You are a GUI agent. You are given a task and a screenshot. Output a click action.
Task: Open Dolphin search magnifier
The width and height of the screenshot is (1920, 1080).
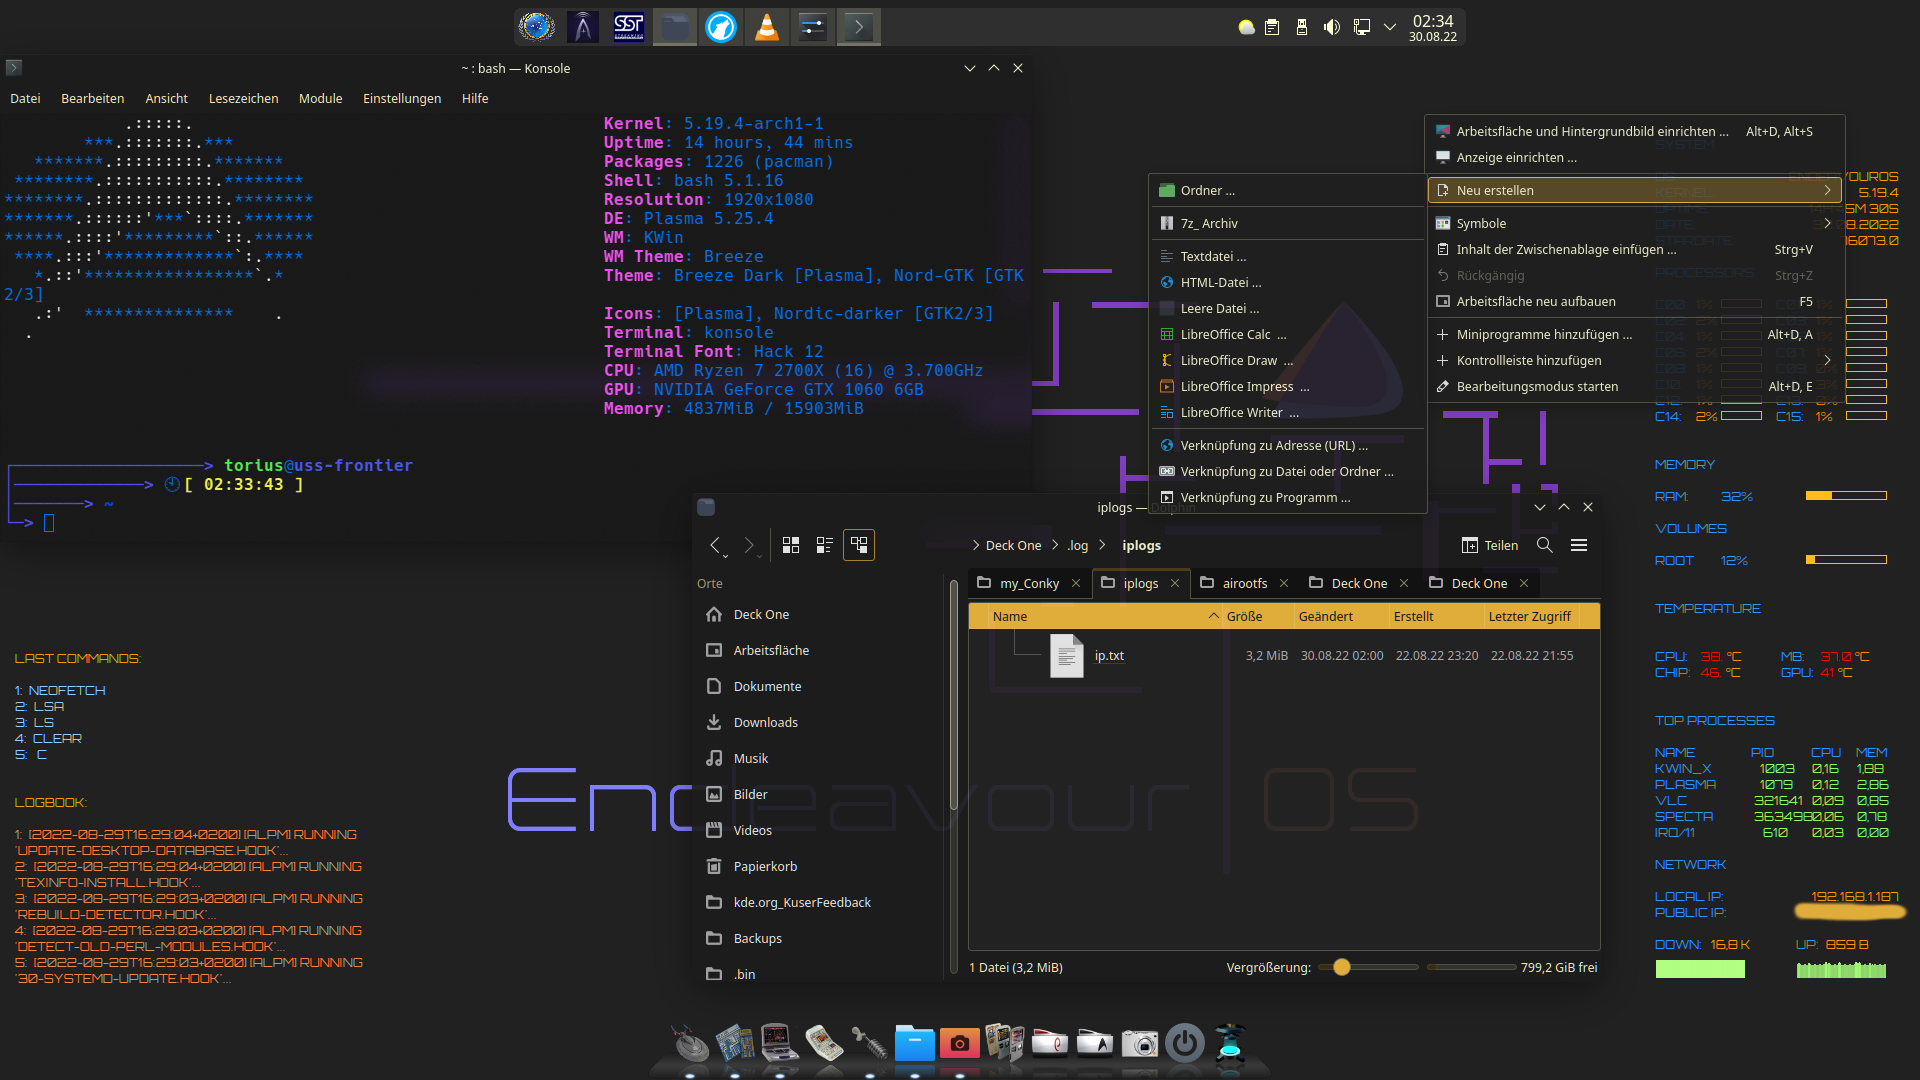pos(1544,545)
